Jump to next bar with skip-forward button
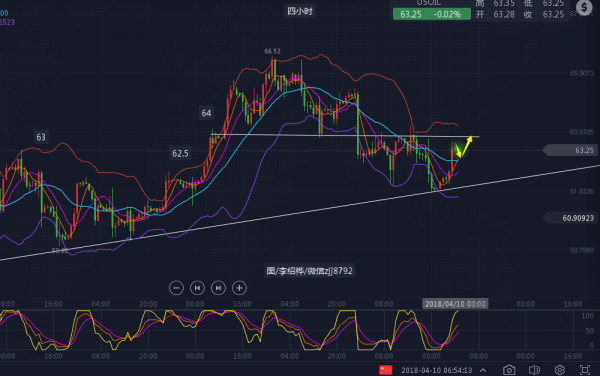 [x=218, y=288]
